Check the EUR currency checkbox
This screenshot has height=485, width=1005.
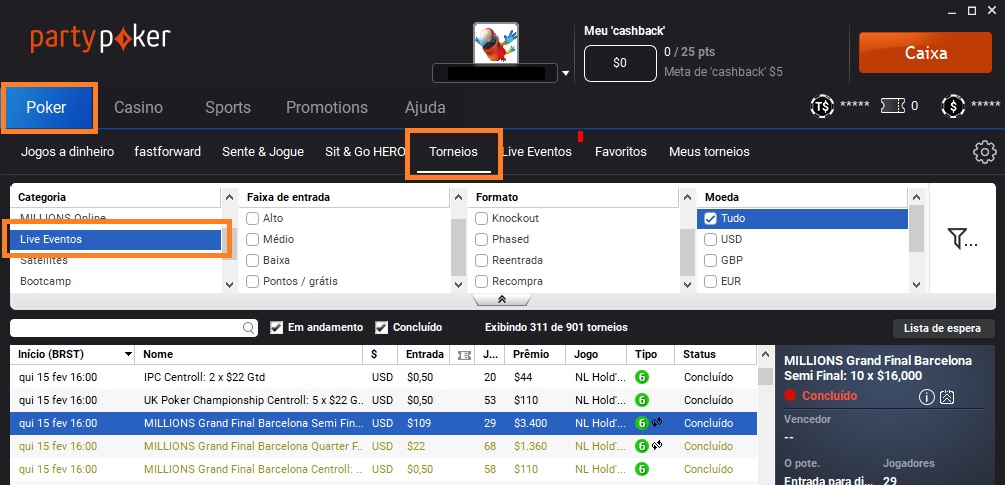(710, 281)
